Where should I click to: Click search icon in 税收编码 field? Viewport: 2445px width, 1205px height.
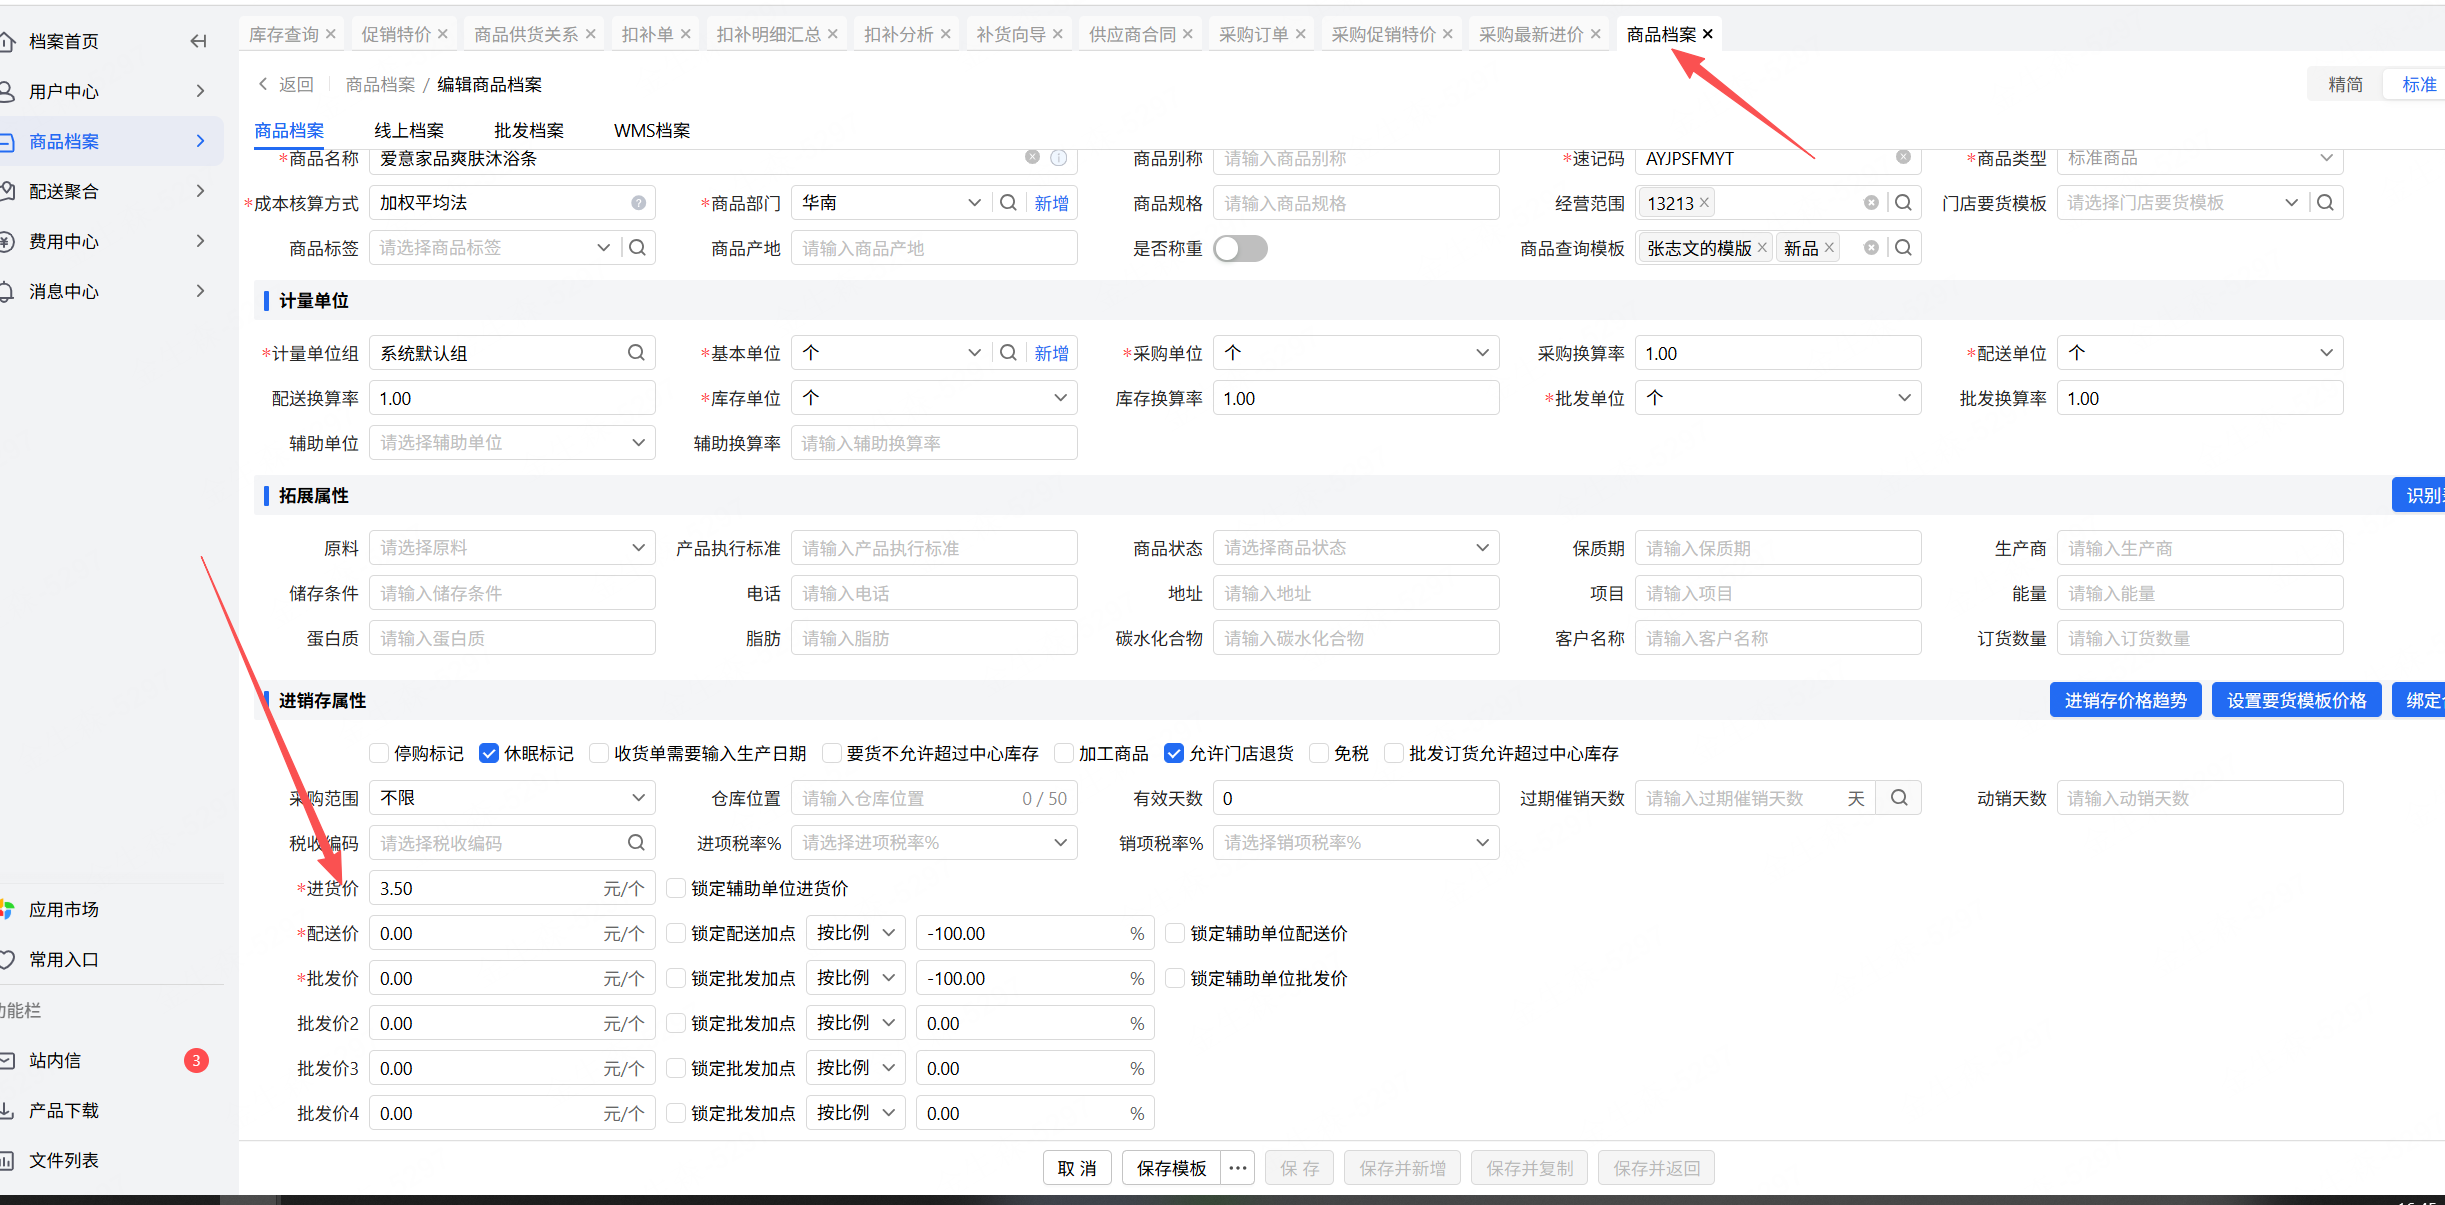coord(636,843)
